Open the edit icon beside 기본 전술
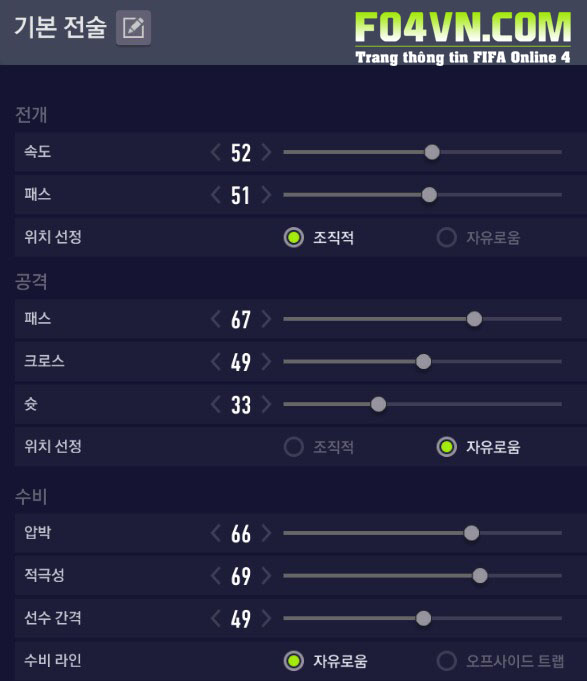 [x=133, y=28]
